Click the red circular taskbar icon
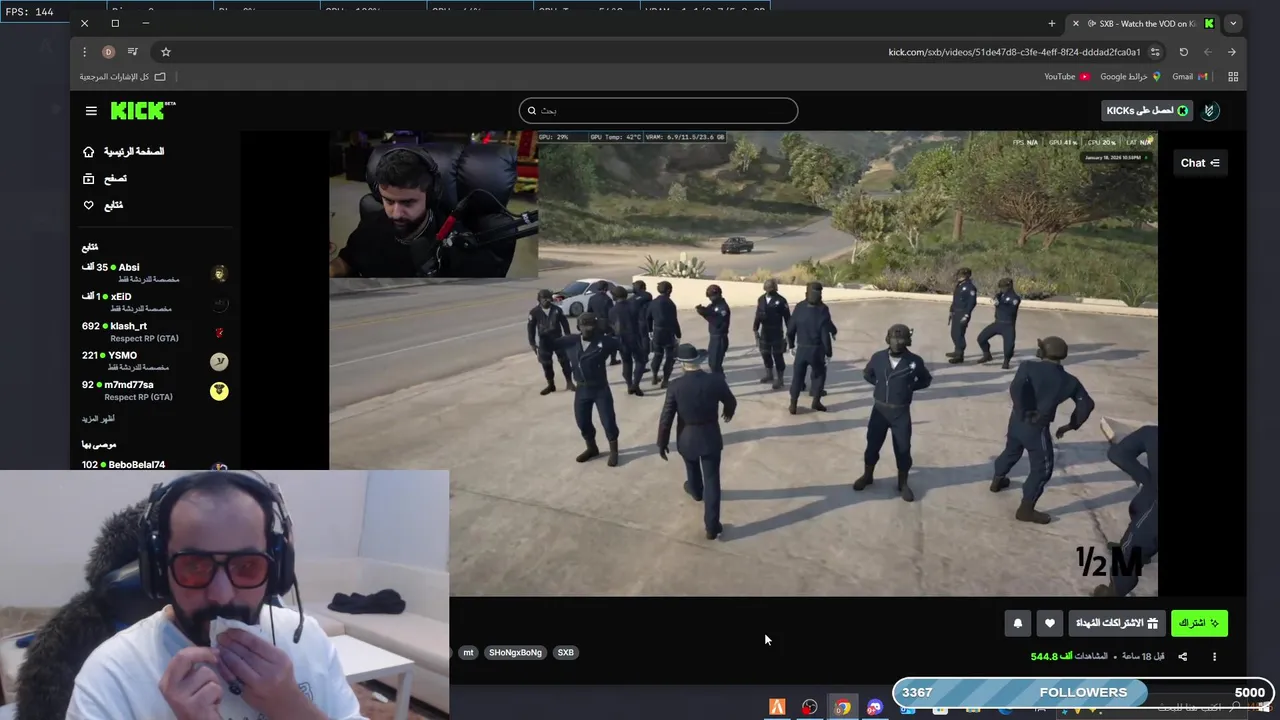The image size is (1280, 720). (809, 707)
